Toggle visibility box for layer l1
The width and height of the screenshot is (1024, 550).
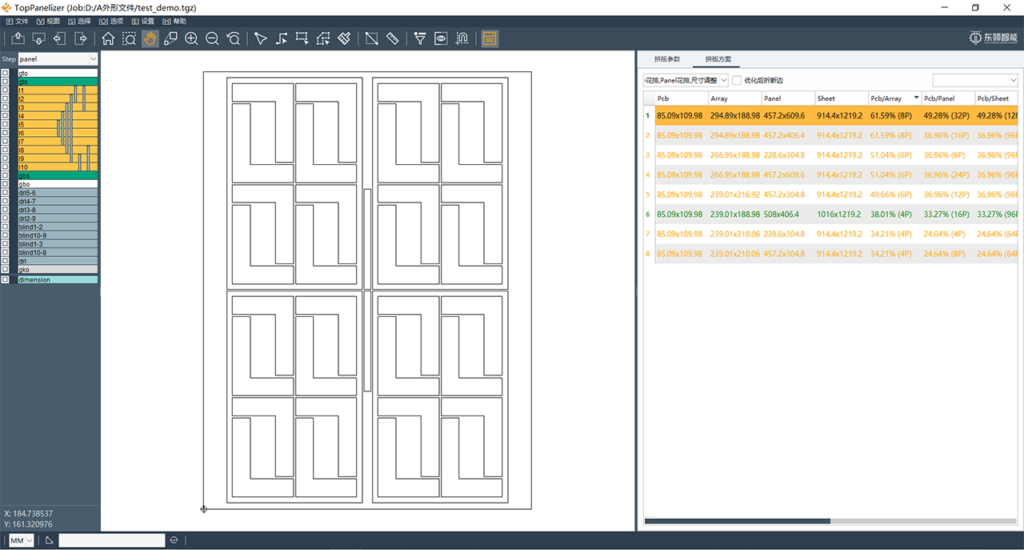point(5,90)
